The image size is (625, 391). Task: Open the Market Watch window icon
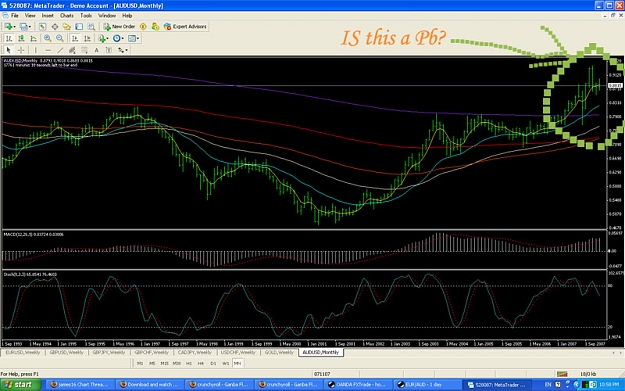pos(42,27)
